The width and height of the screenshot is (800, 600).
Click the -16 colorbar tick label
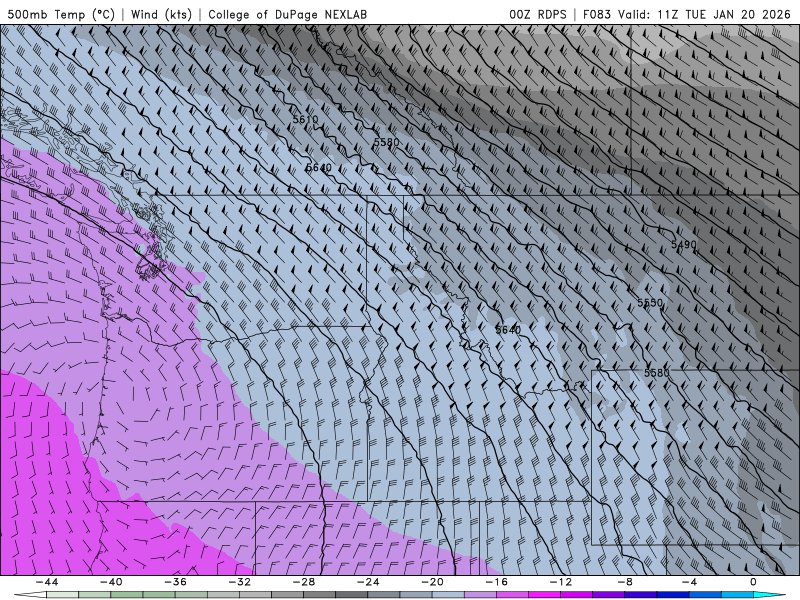click(x=496, y=582)
